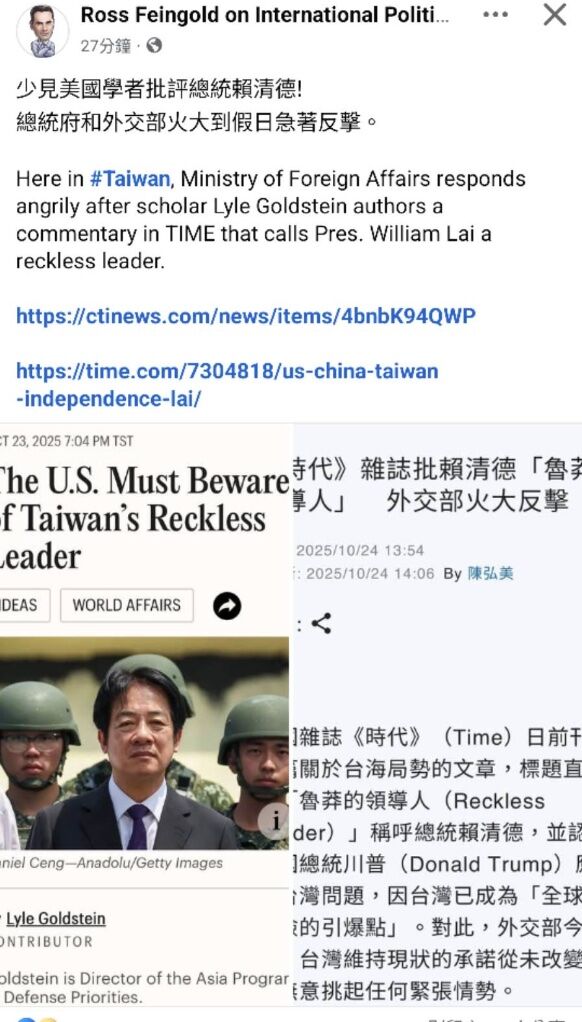Viewport: 582px width, 1022px height.
Task: Tap Ross Feingold's profile avatar
Action: click(x=42, y=31)
